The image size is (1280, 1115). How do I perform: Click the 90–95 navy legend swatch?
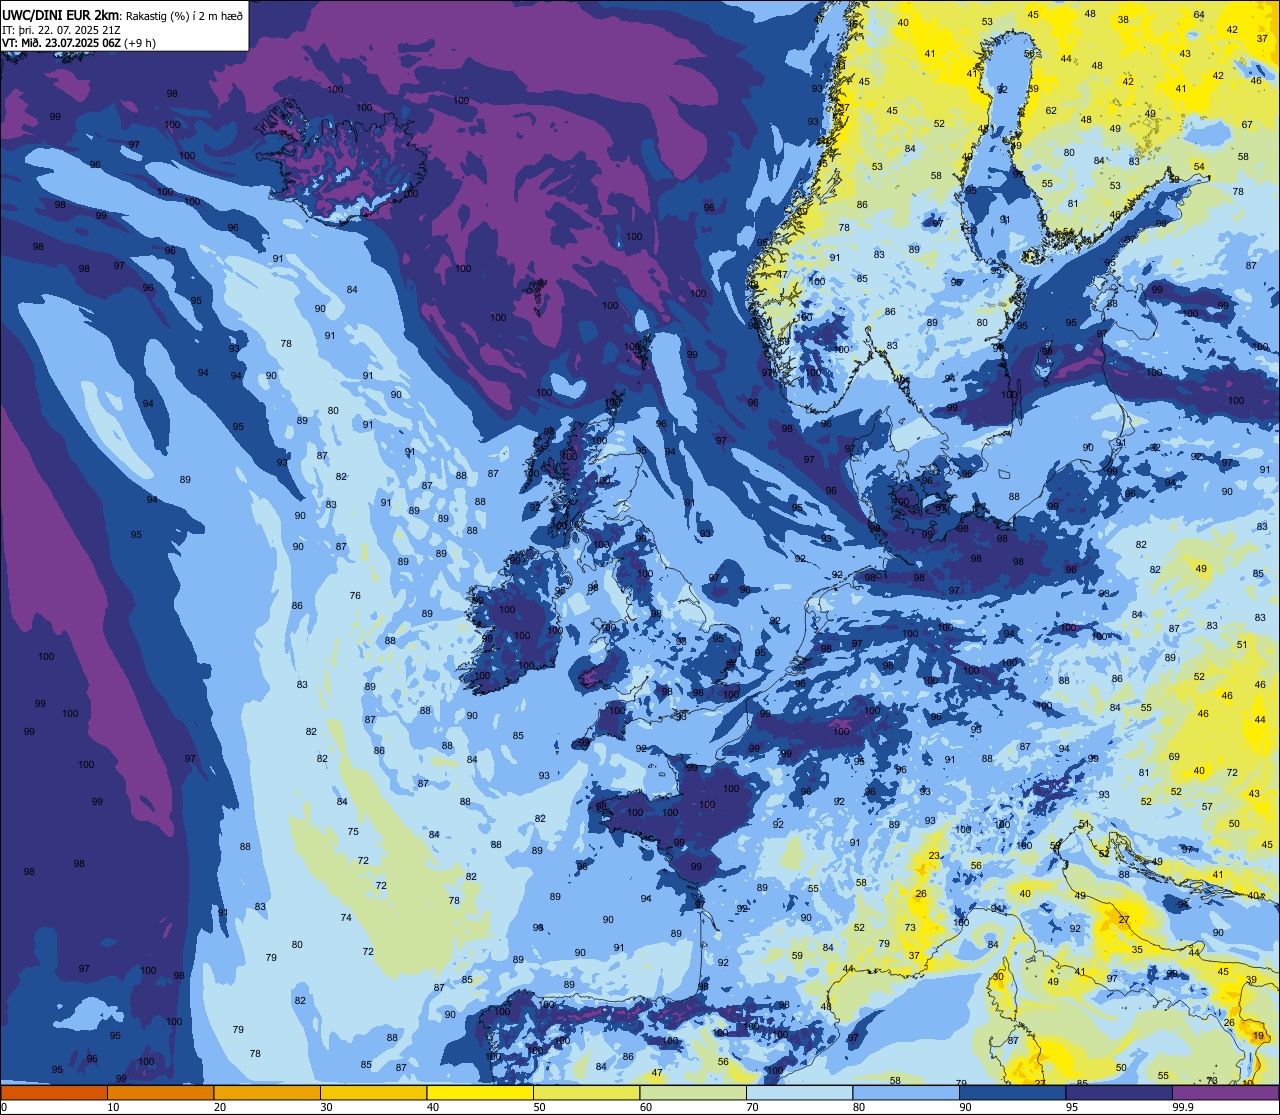tap(1012, 1092)
